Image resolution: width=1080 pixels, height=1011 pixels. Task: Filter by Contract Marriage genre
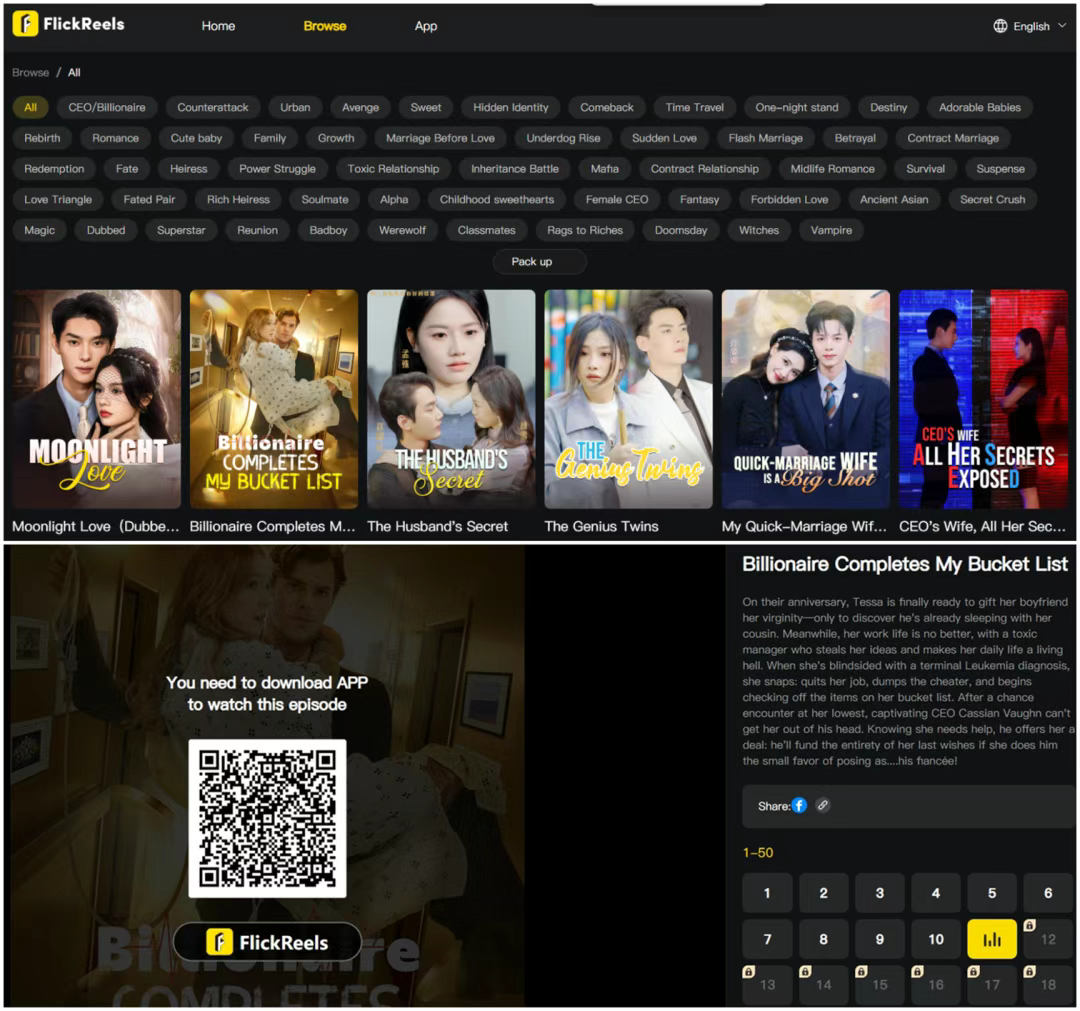[953, 138]
